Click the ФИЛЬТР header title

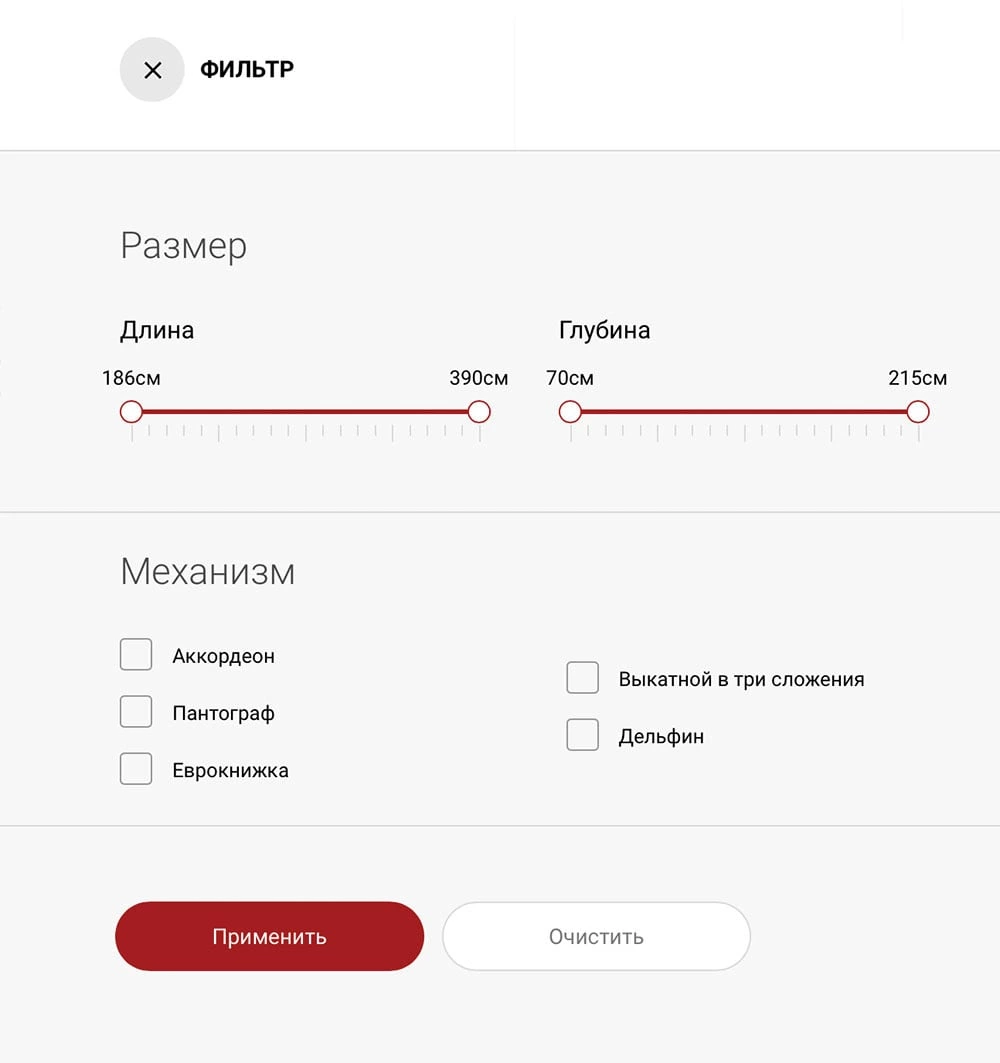247,70
